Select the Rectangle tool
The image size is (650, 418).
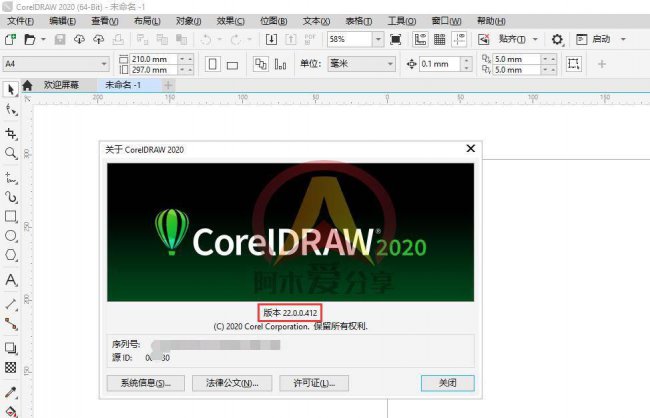pyautogui.click(x=11, y=216)
